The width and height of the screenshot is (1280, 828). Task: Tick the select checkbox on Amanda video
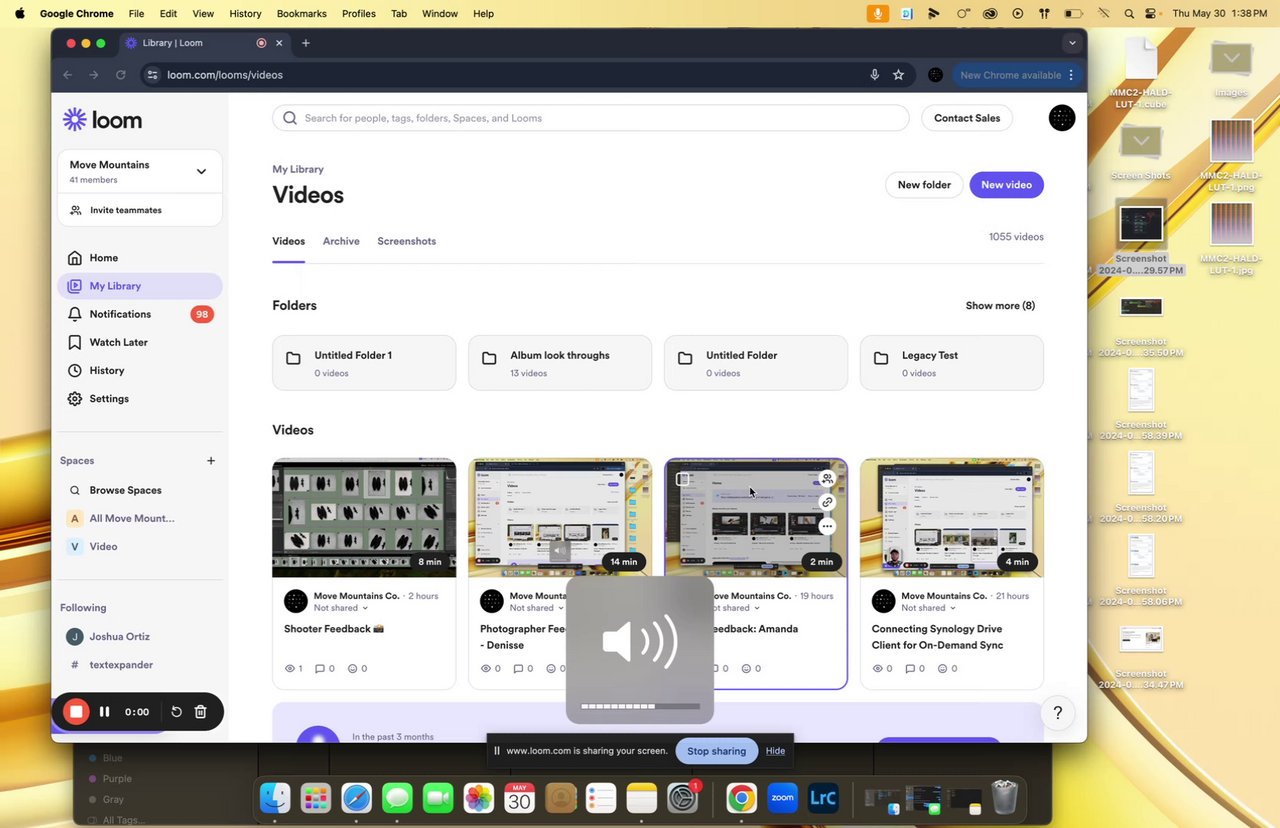point(683,479)
